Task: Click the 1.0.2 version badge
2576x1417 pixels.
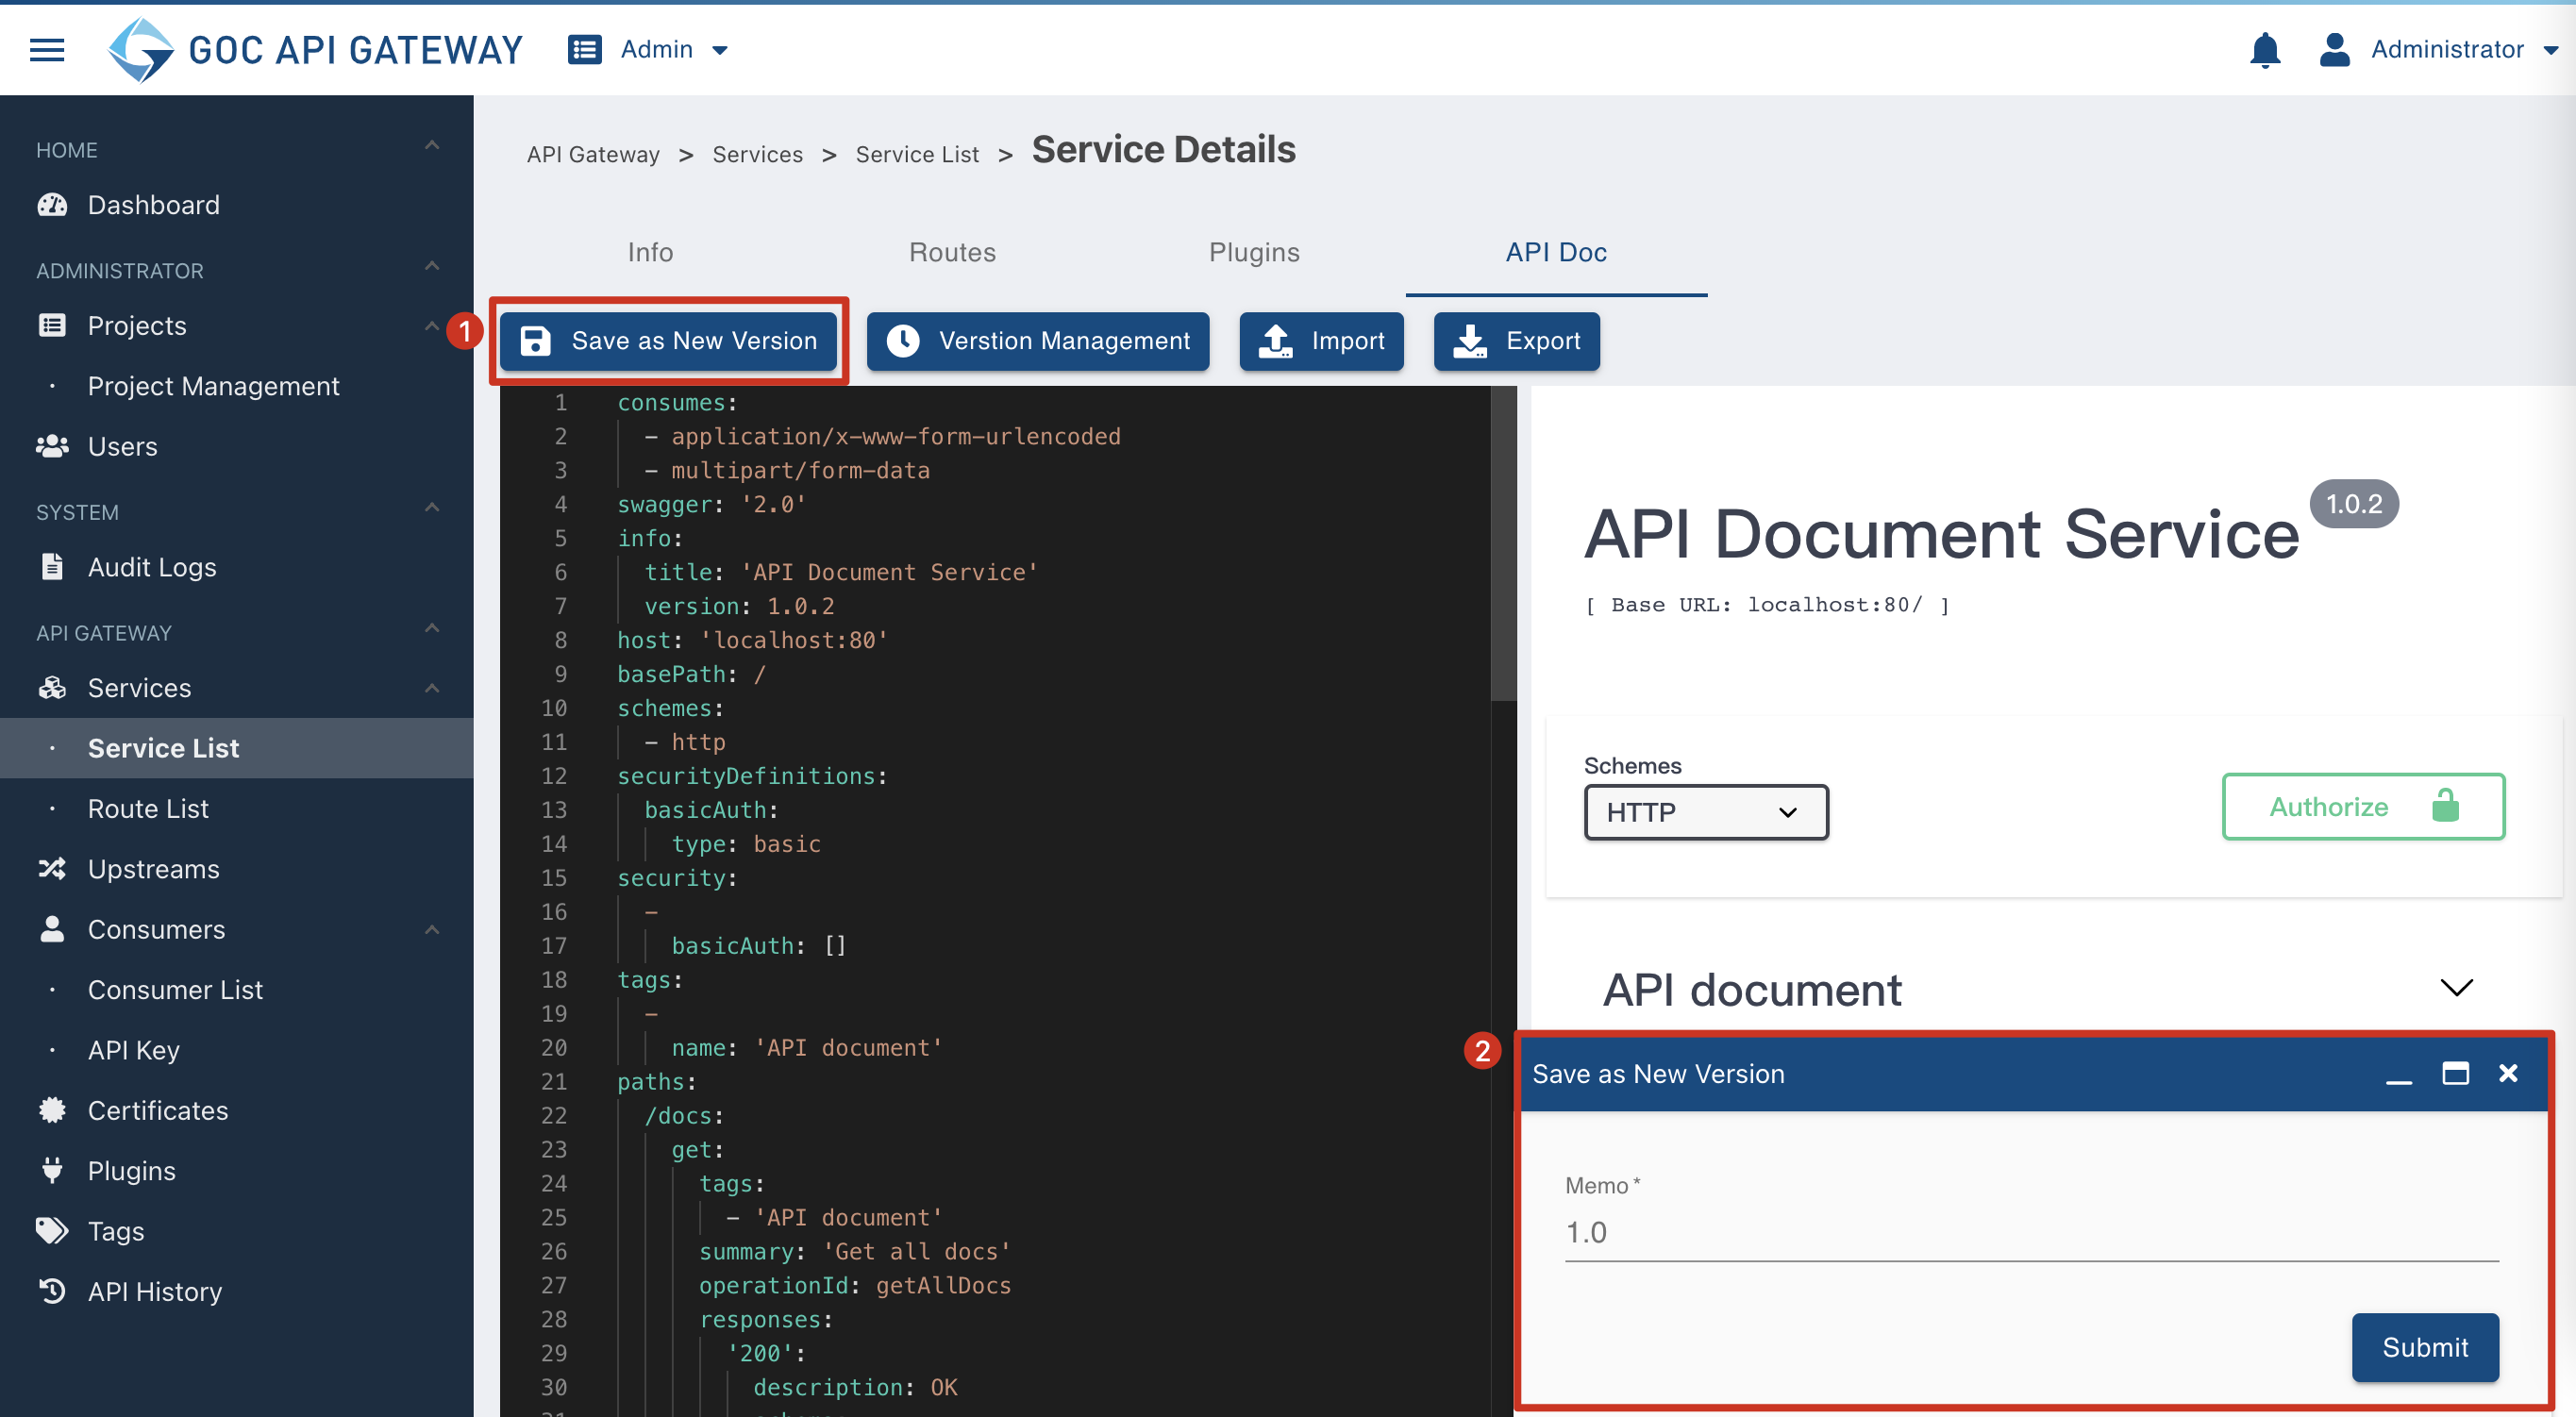Action: tap(2354, 504)
